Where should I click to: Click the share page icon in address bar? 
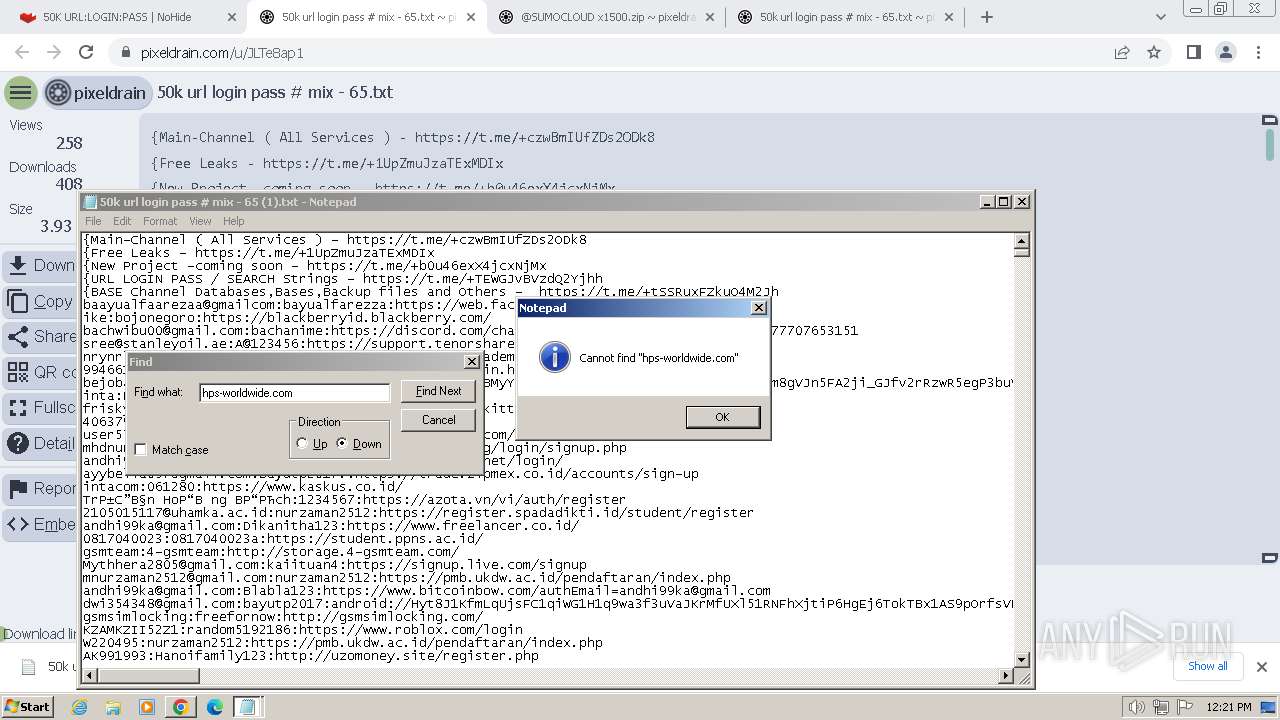pos(1122,52)
